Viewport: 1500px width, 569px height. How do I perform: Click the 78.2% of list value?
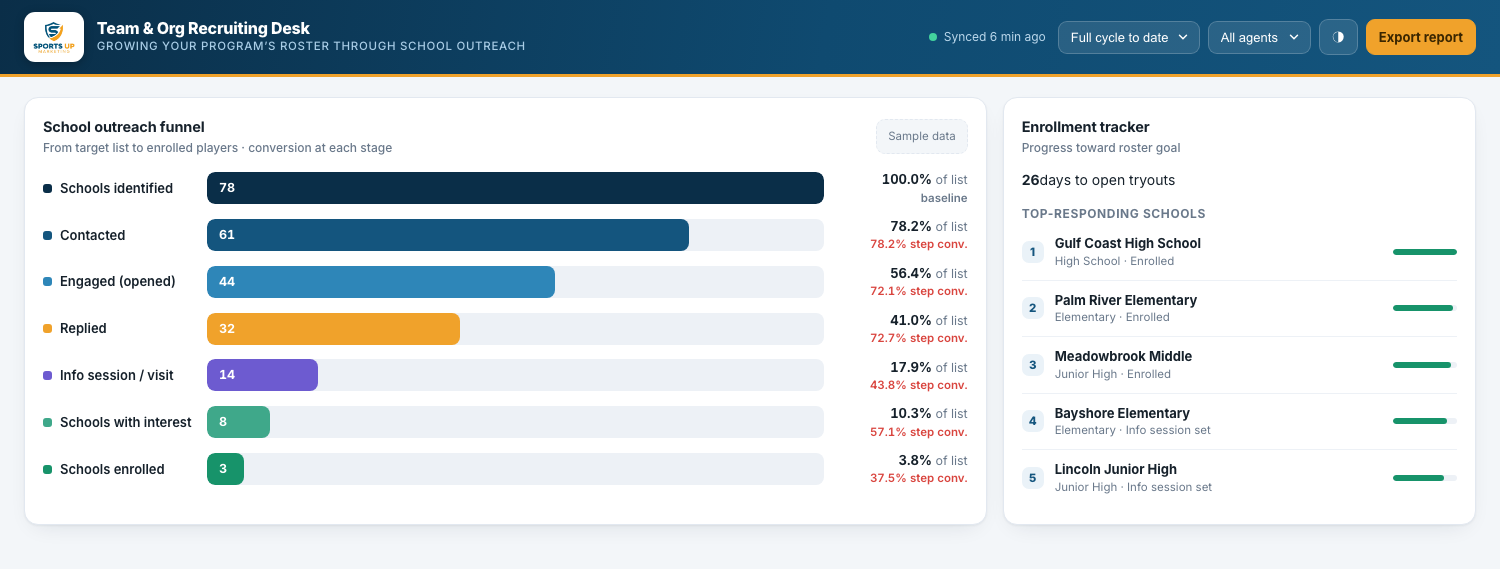[929, 226]
